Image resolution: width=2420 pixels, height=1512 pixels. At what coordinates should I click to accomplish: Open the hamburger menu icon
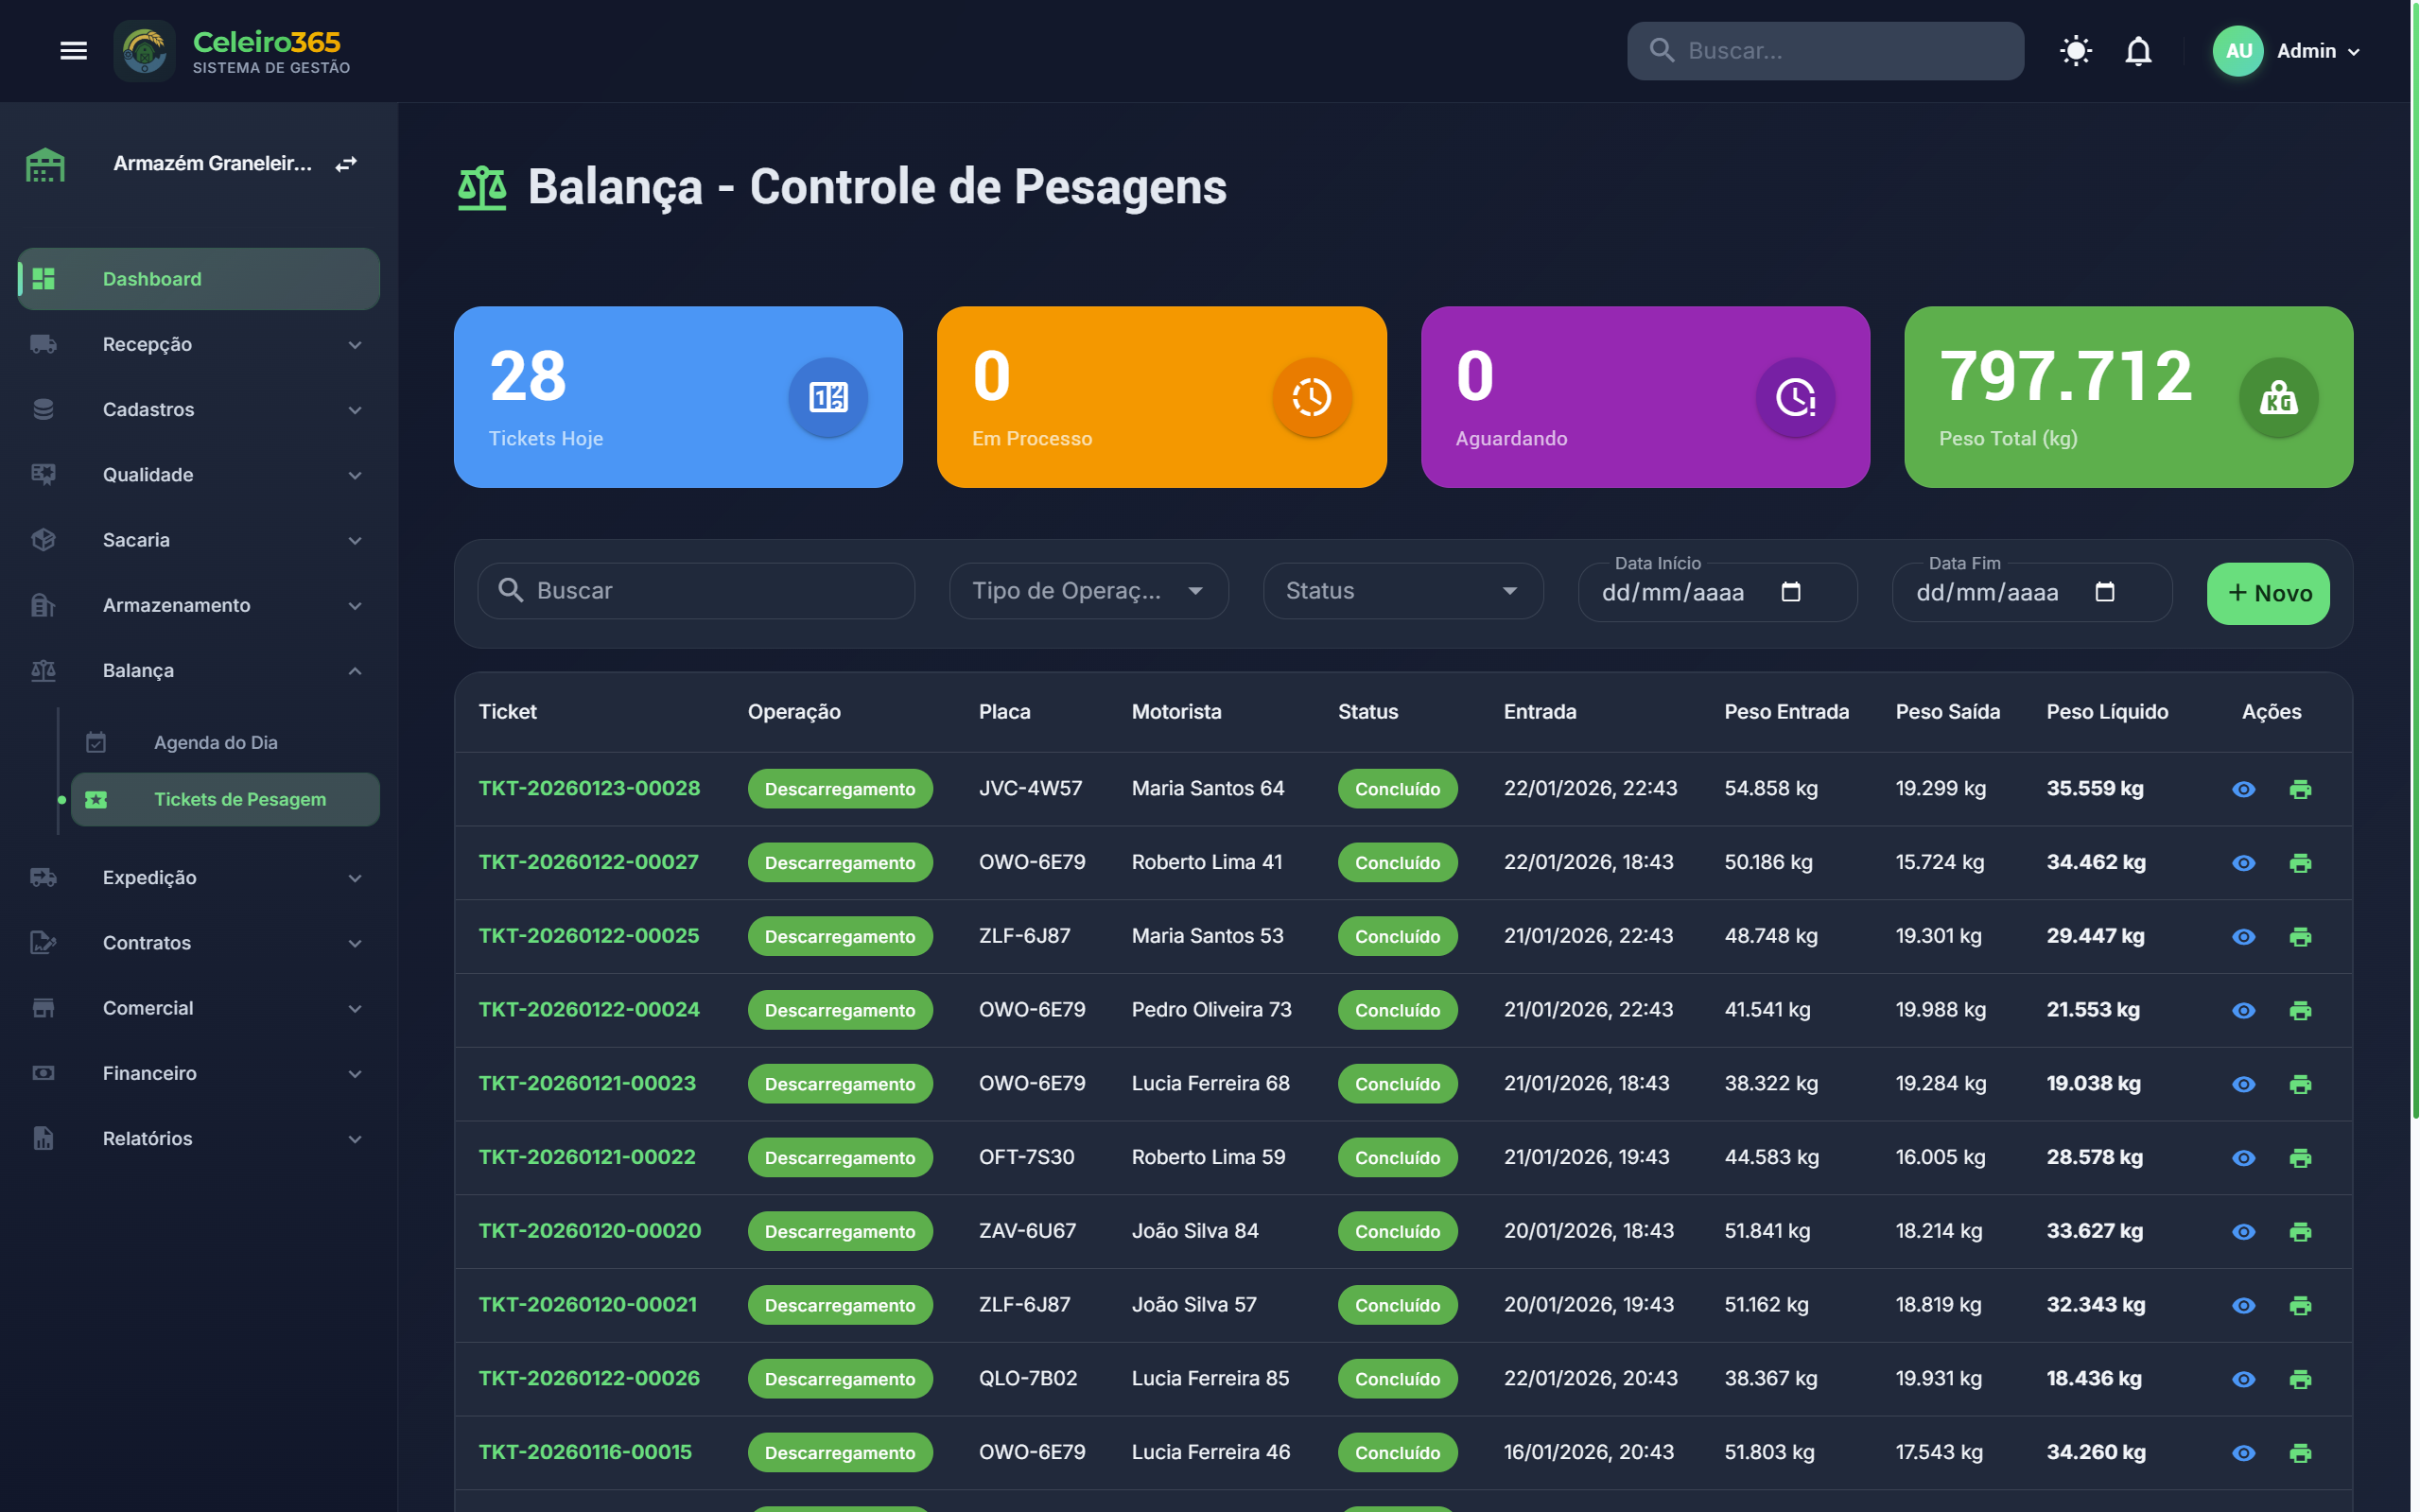[x=73, y=50]
